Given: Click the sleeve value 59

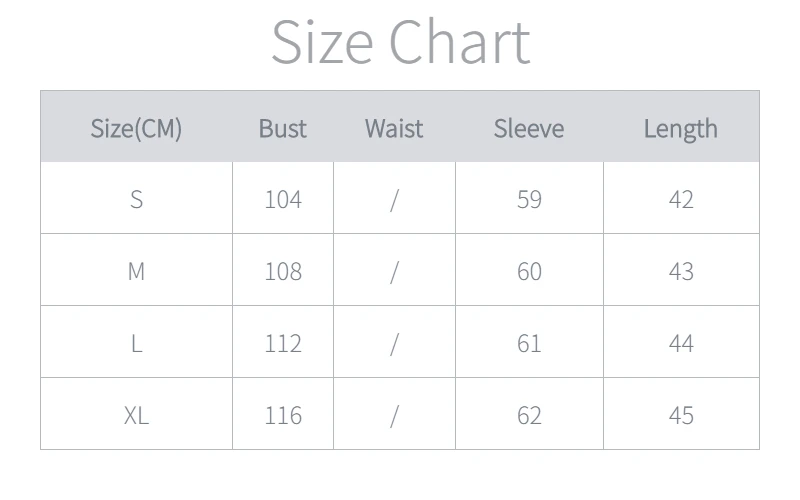Looking at the screenshot, I should click(529, 199).
